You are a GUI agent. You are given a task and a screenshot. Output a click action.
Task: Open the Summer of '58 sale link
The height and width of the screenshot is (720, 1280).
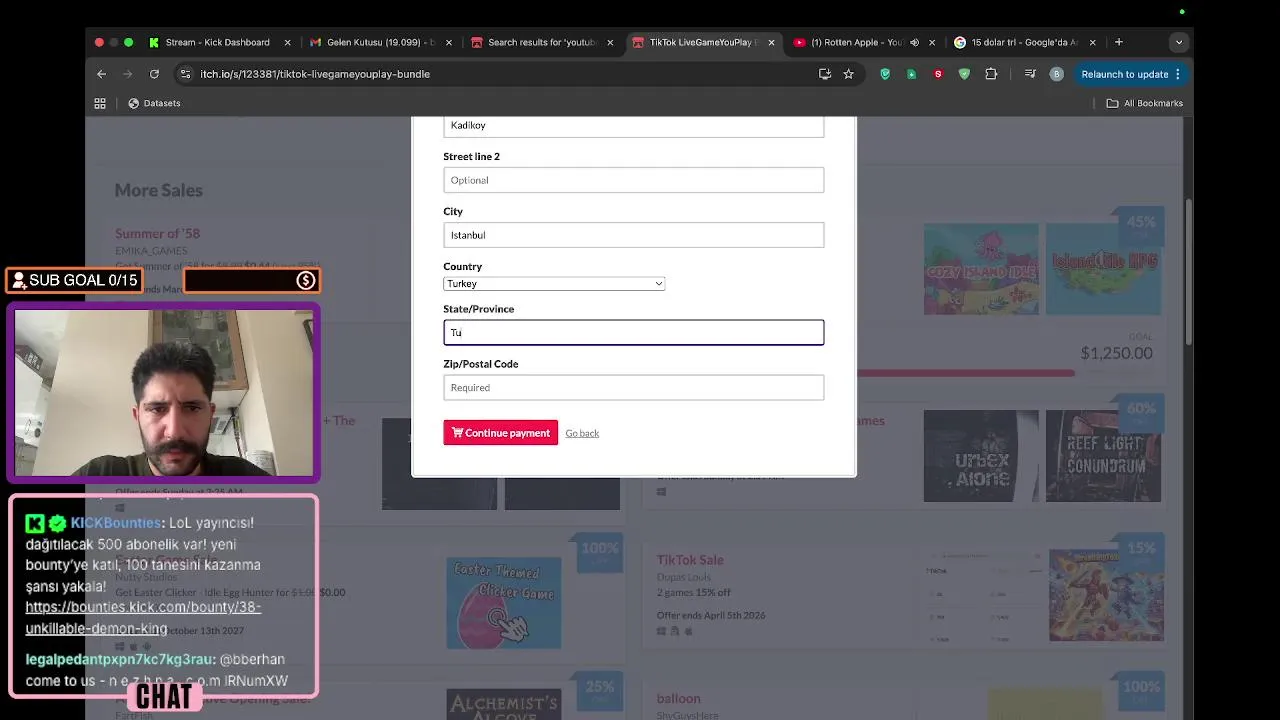pyautogui.click(x=157, y=233)
